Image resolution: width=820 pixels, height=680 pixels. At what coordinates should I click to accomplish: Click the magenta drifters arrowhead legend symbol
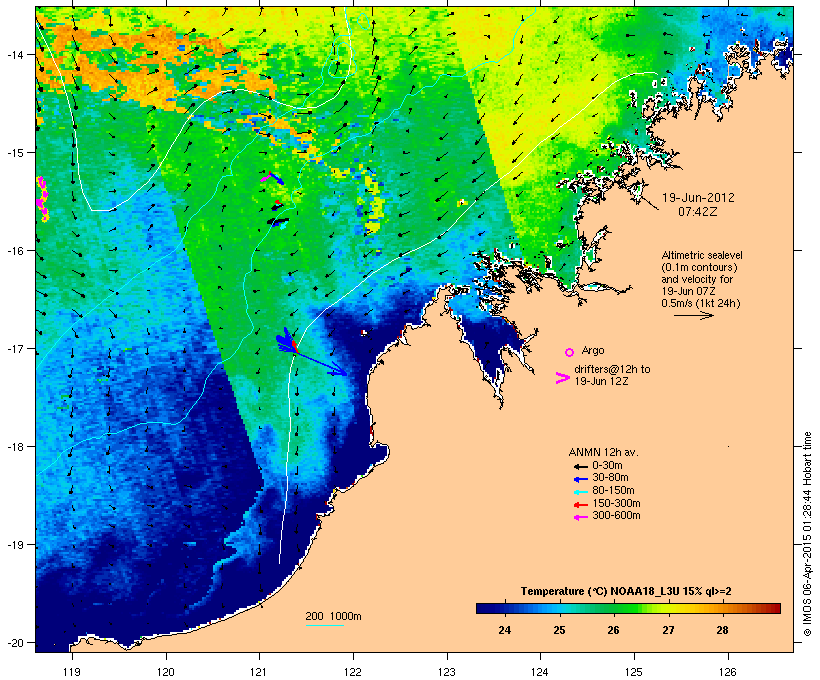pos(563,378)
